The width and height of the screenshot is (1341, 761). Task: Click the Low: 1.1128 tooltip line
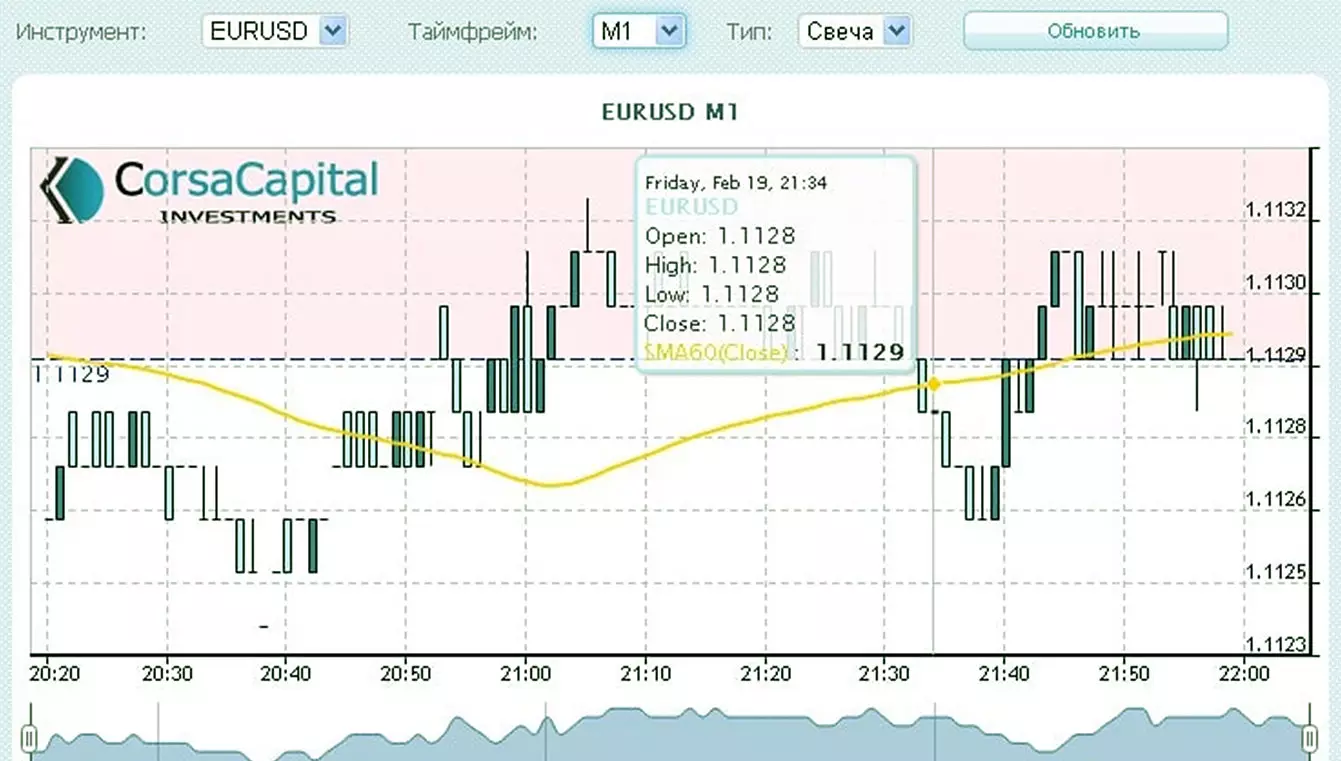712,294
